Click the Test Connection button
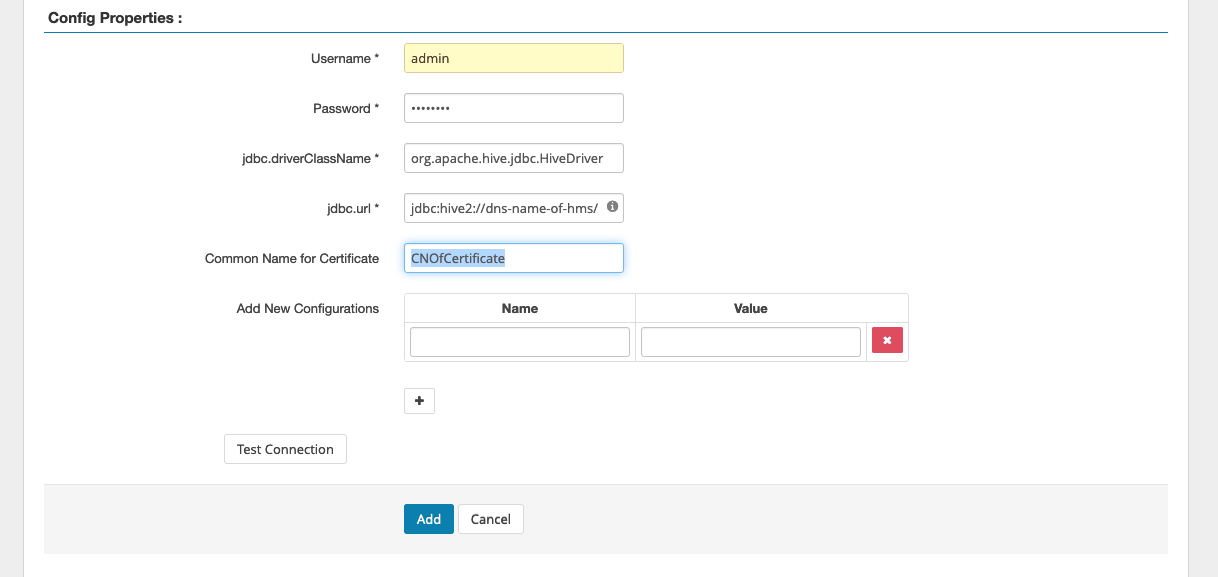This screenshot has height=577, width=1218. coord(285,449)
